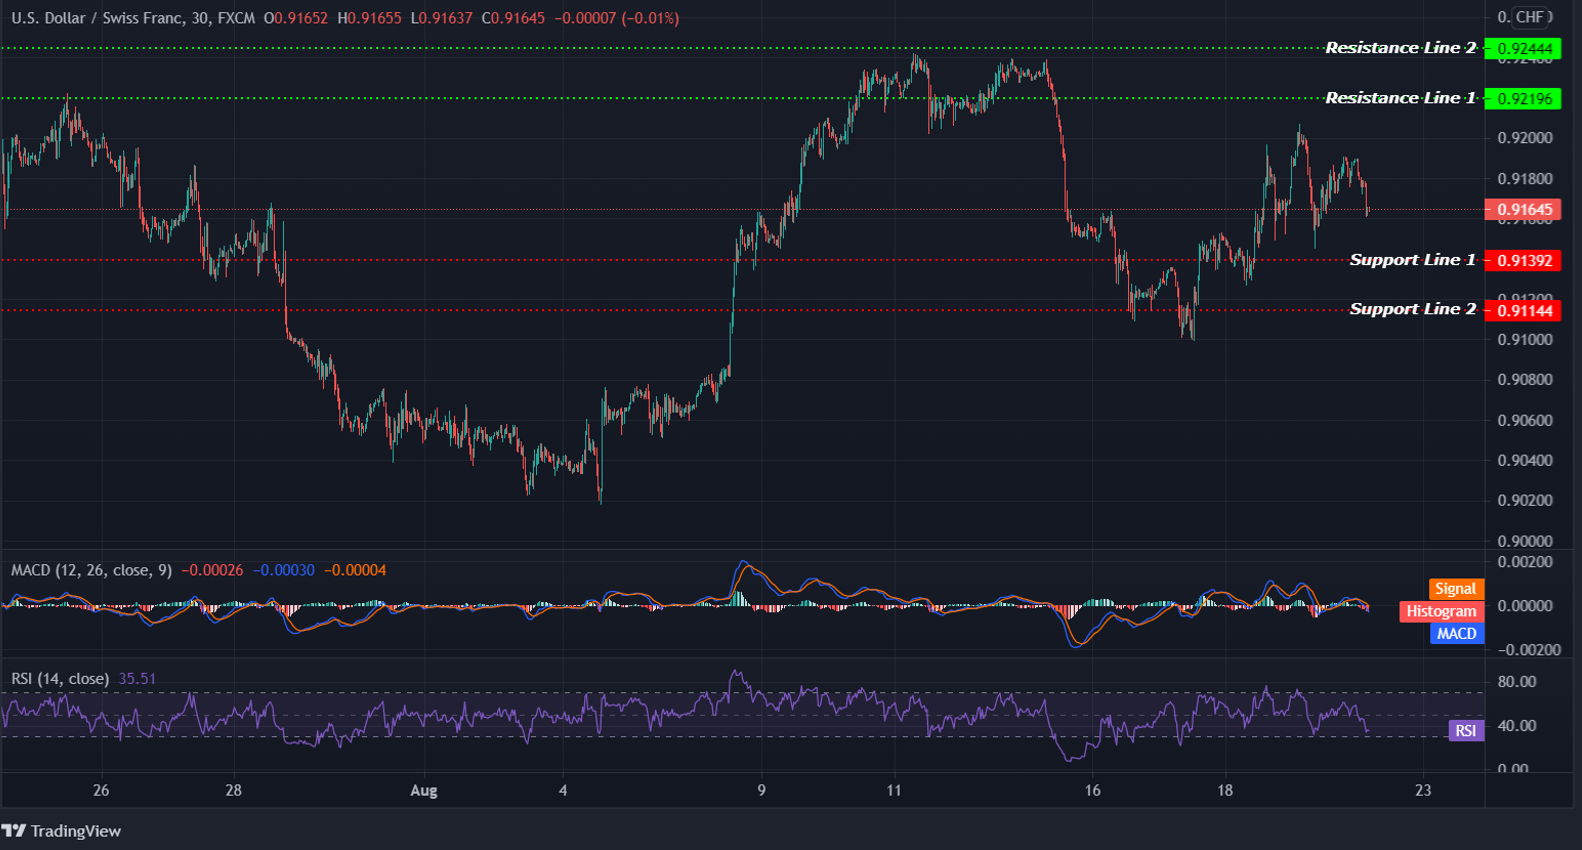
Task: Click the CHF currency label
Action: pos(1530,17)
